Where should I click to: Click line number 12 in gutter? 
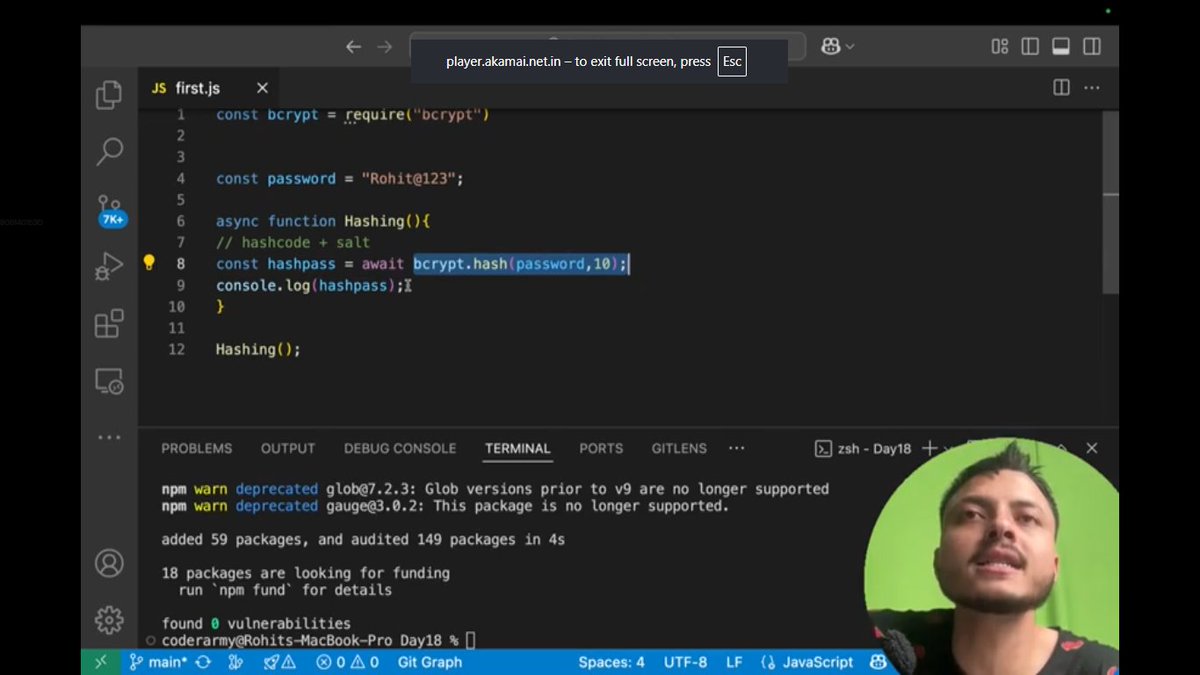pyautogui.click(x=177, y=349)
